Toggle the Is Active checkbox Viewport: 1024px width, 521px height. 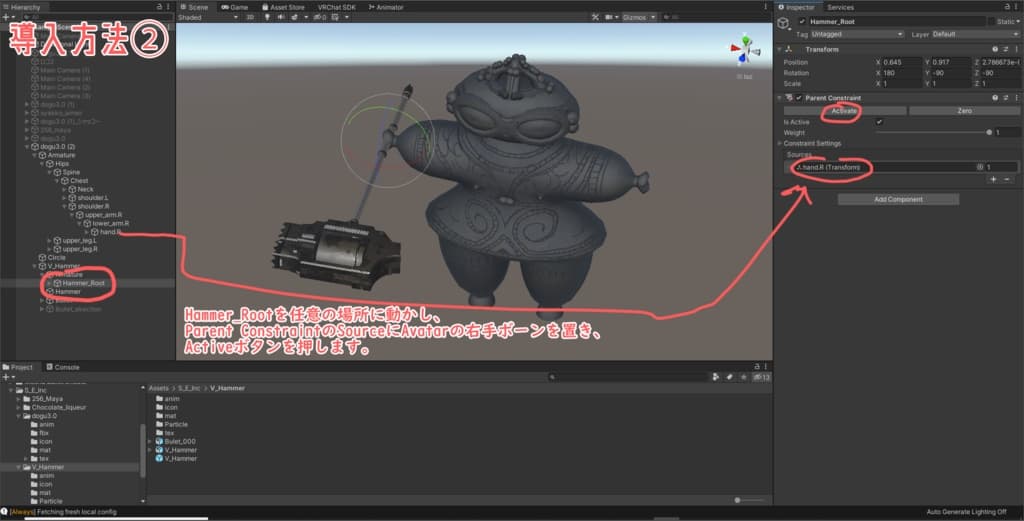pyautogui.click(x=879, y=122)
